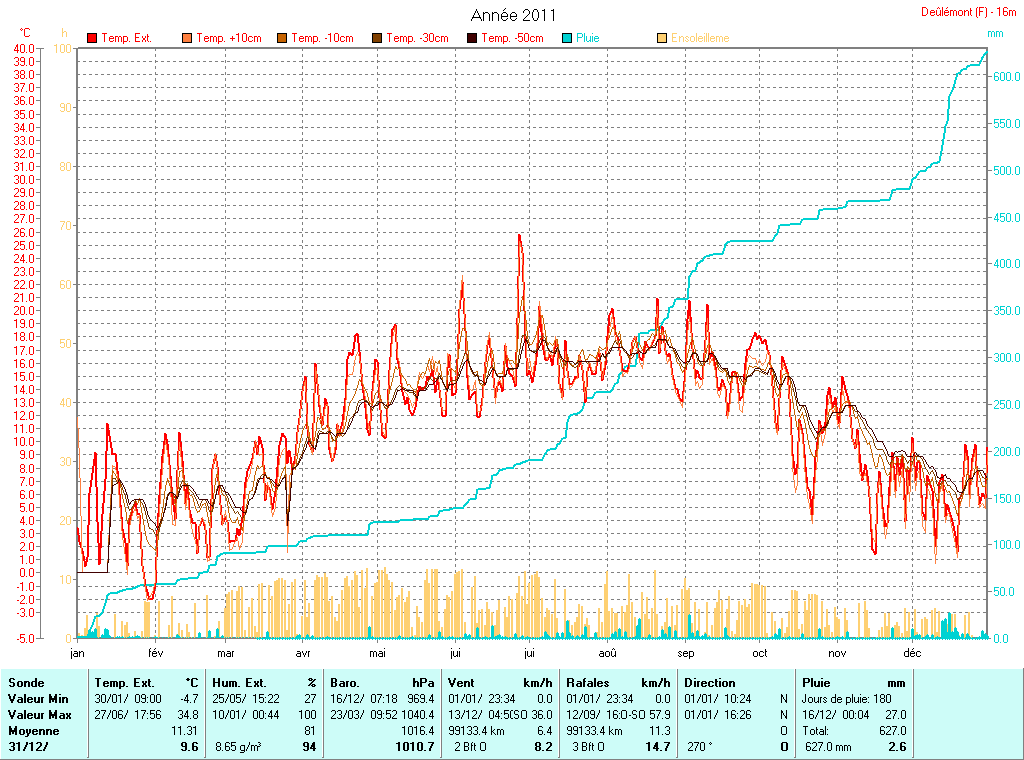Screen dimensions: 1024x760
Task: Select the 'juil' month marker after 'jui'
Action: pos(529,653)
